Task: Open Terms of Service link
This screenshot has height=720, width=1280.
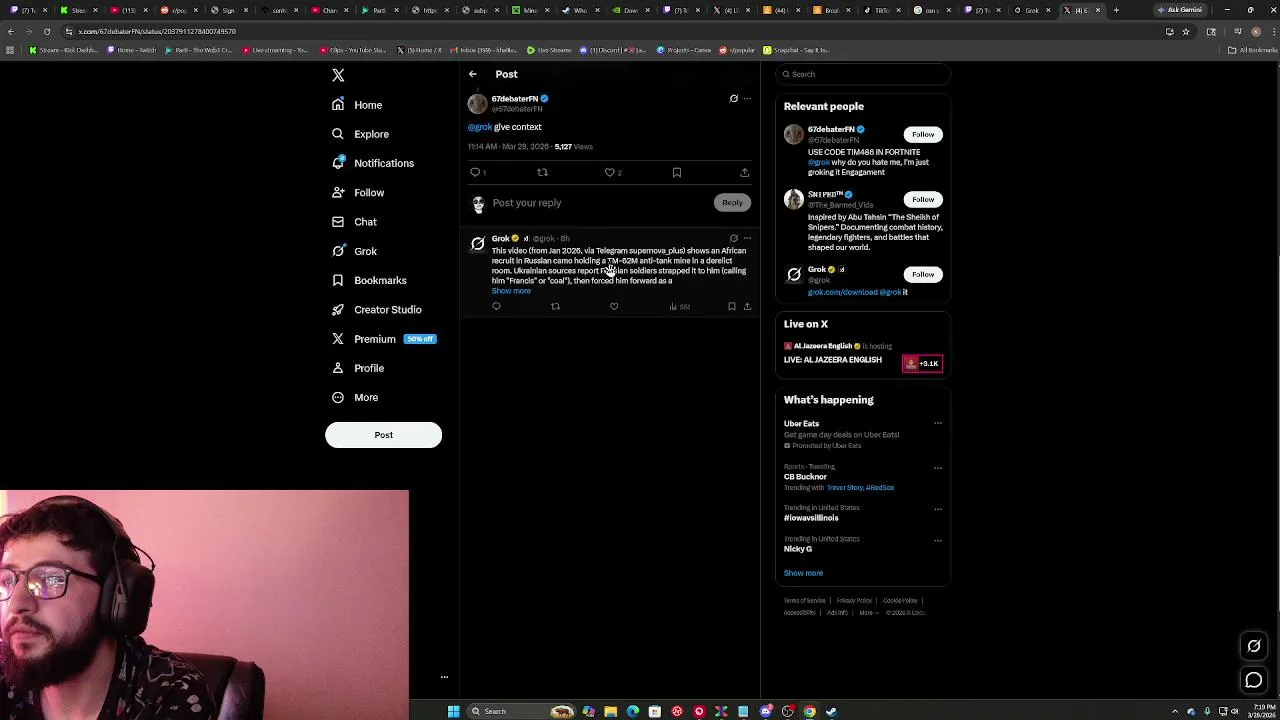Action: 805,601
